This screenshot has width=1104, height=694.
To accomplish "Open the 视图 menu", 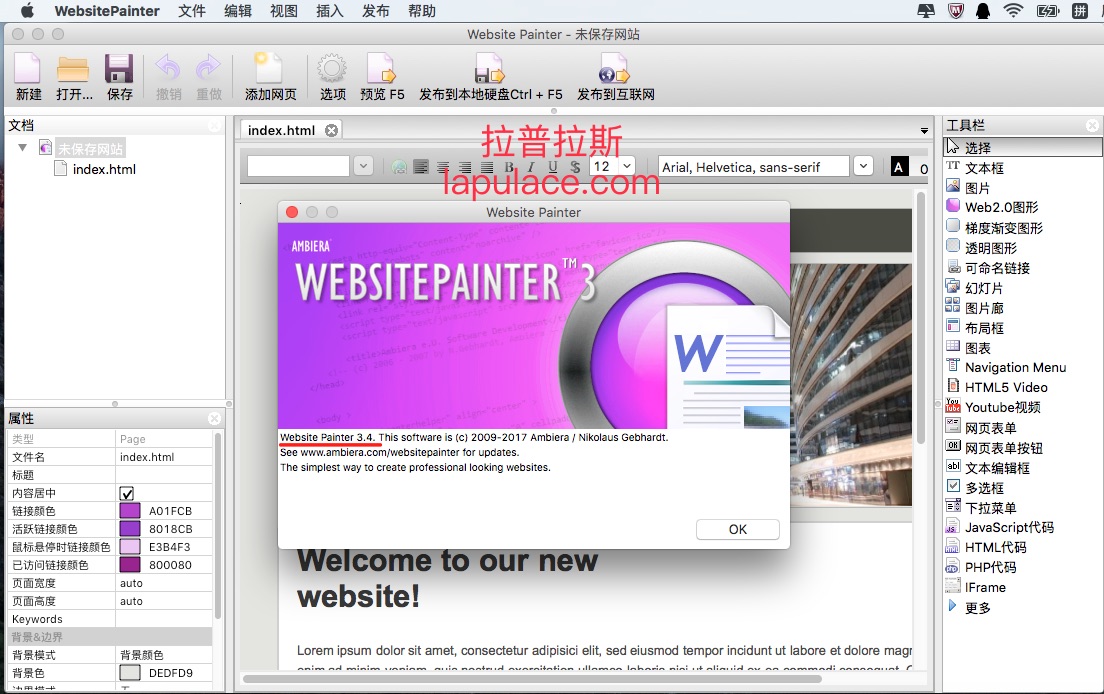I will [x=284, y=11].
